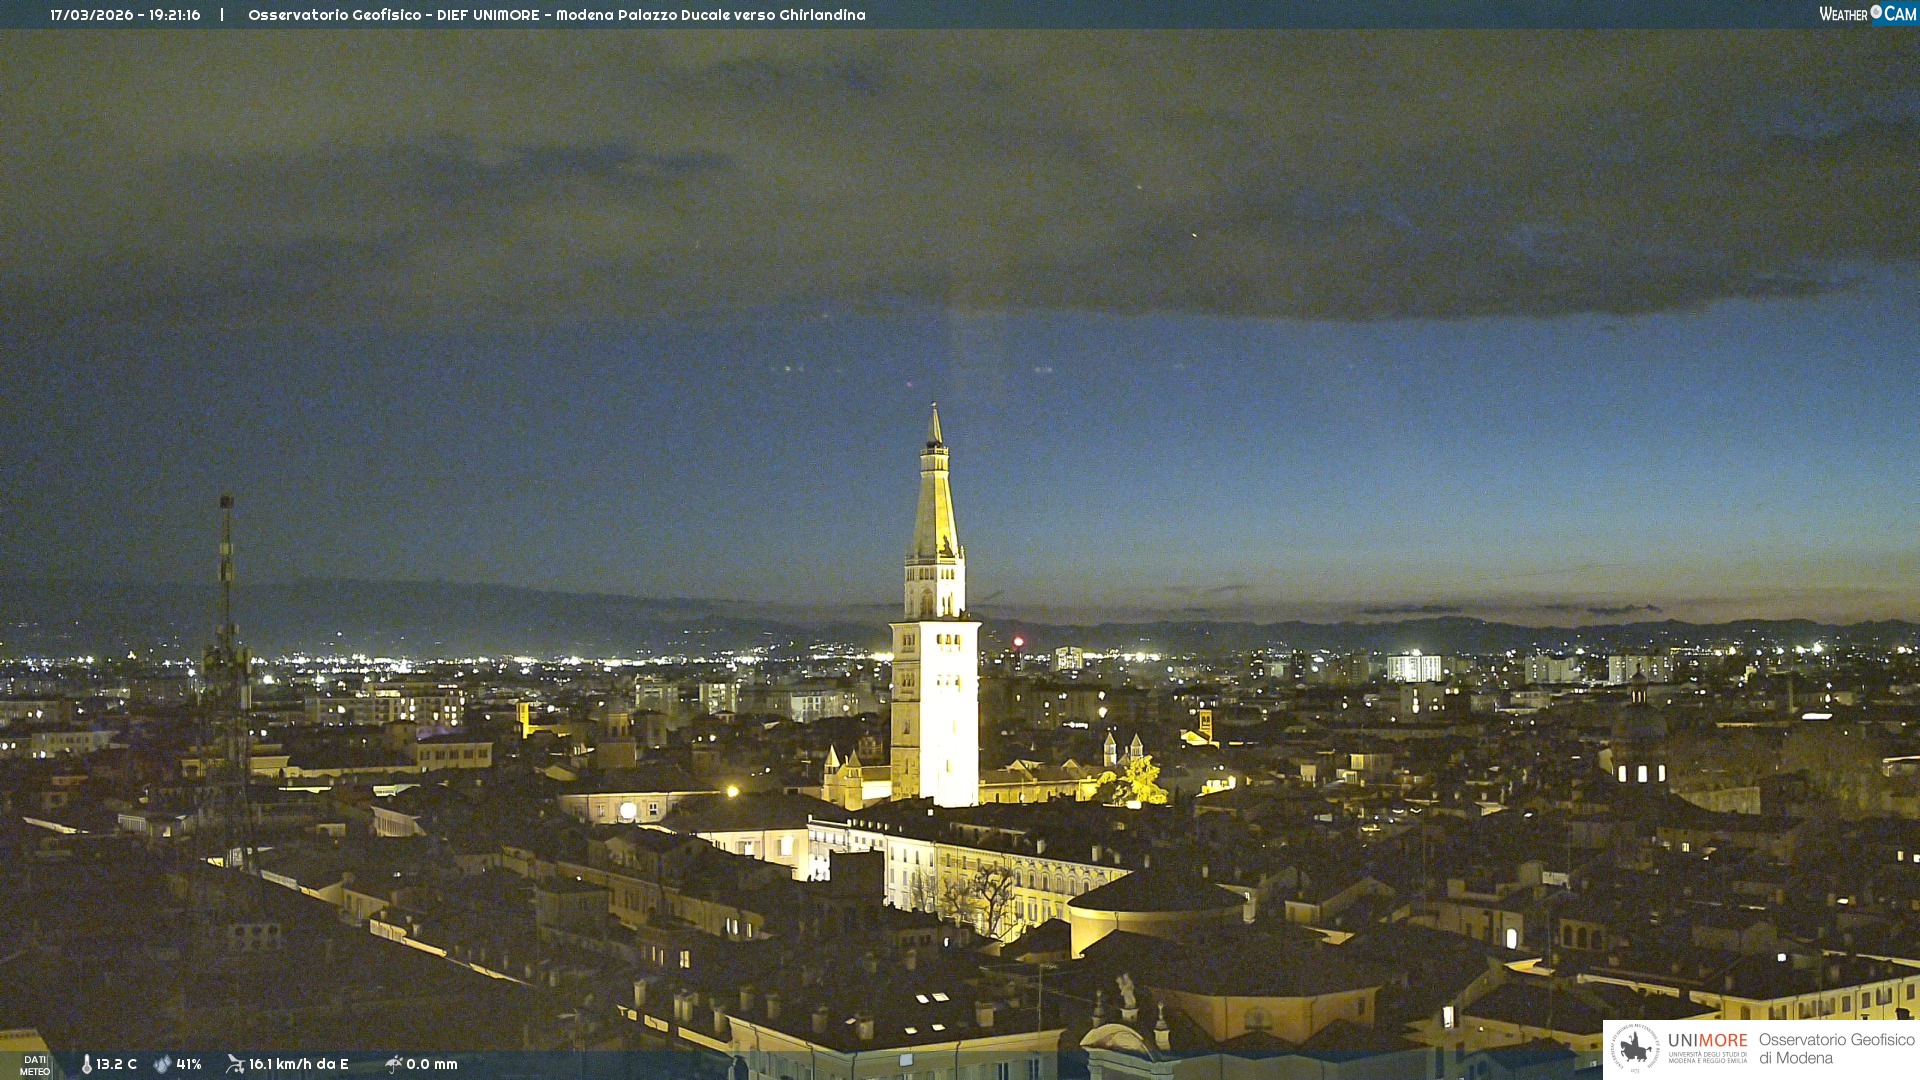Click the red beacon light right of tower
Screen dimensions: 1920x1080
pos(1018,641)
